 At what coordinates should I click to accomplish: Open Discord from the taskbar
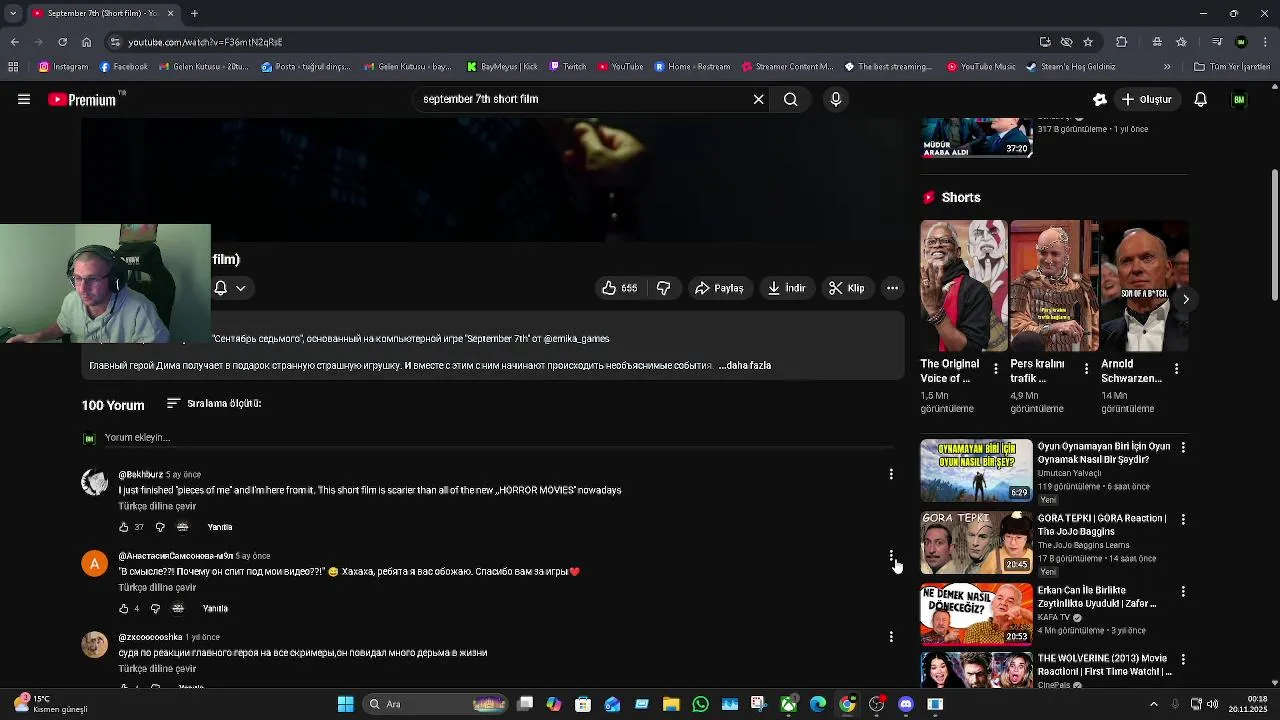click(x=906, y=704)
